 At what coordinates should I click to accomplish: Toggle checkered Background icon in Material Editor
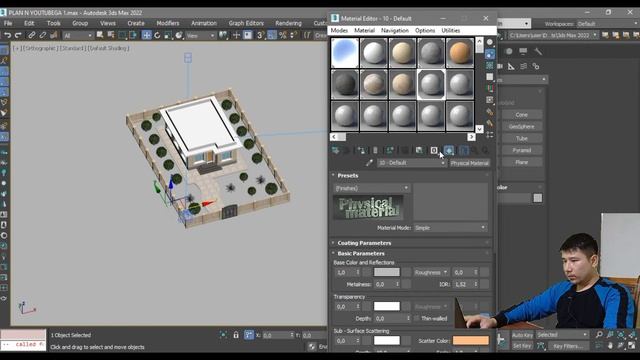point(490,65)
